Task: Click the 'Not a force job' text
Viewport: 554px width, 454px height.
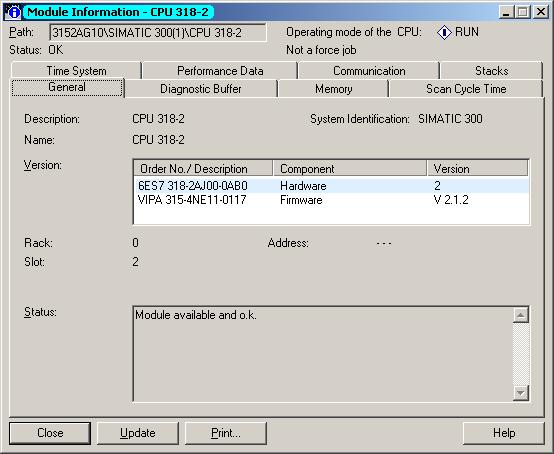Action: coord(321,50)
